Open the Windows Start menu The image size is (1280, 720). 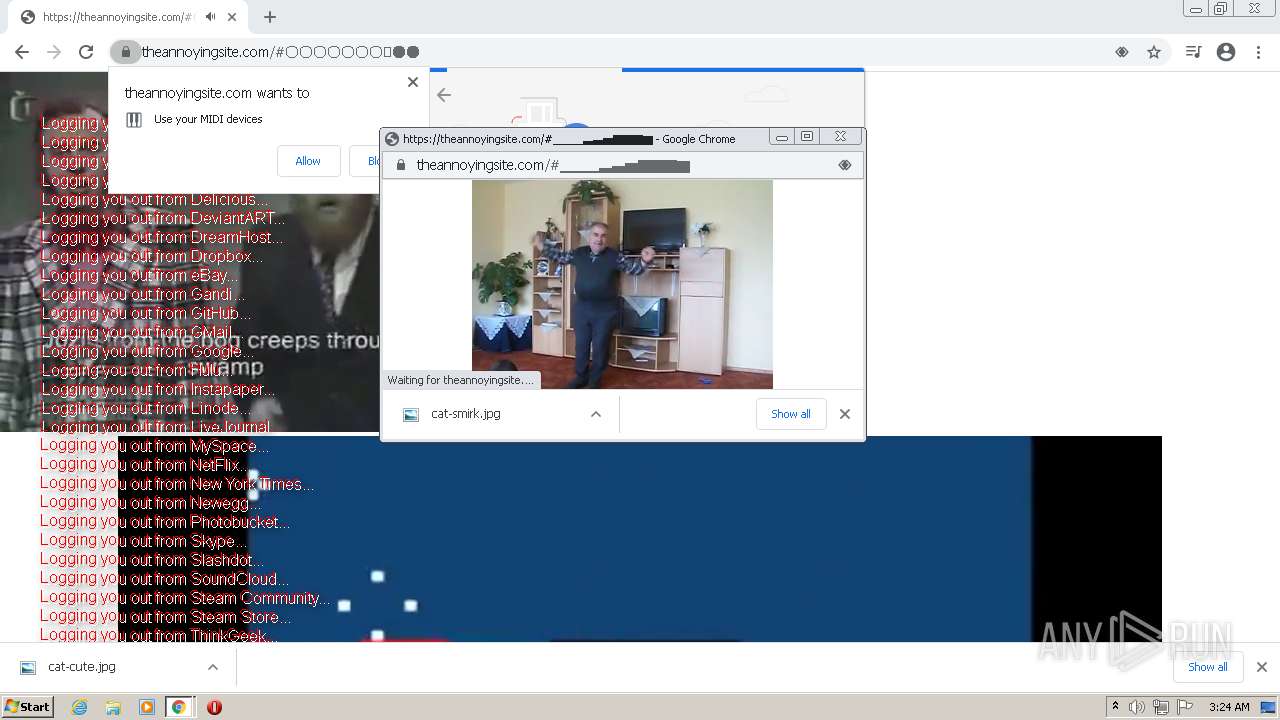click(27, 707)
